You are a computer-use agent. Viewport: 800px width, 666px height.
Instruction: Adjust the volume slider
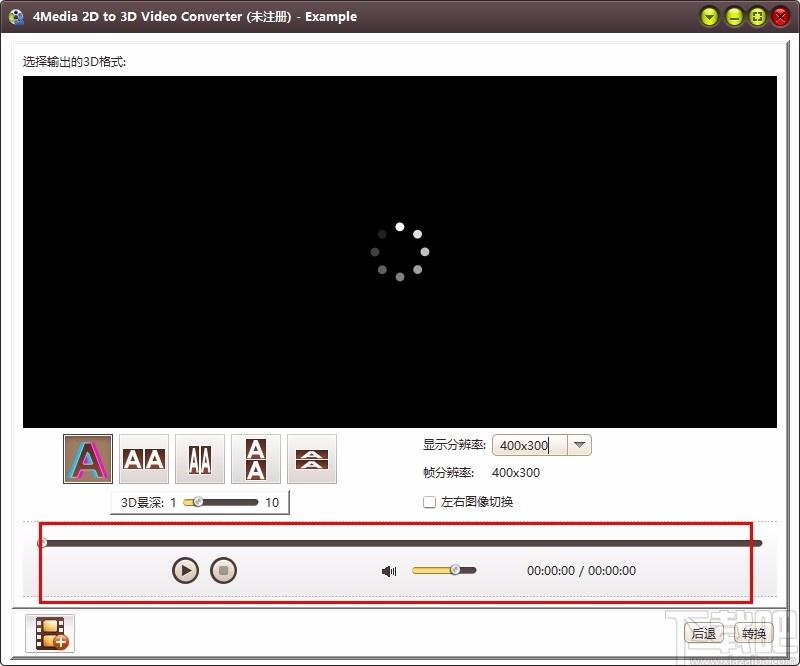tap(444, 570)
